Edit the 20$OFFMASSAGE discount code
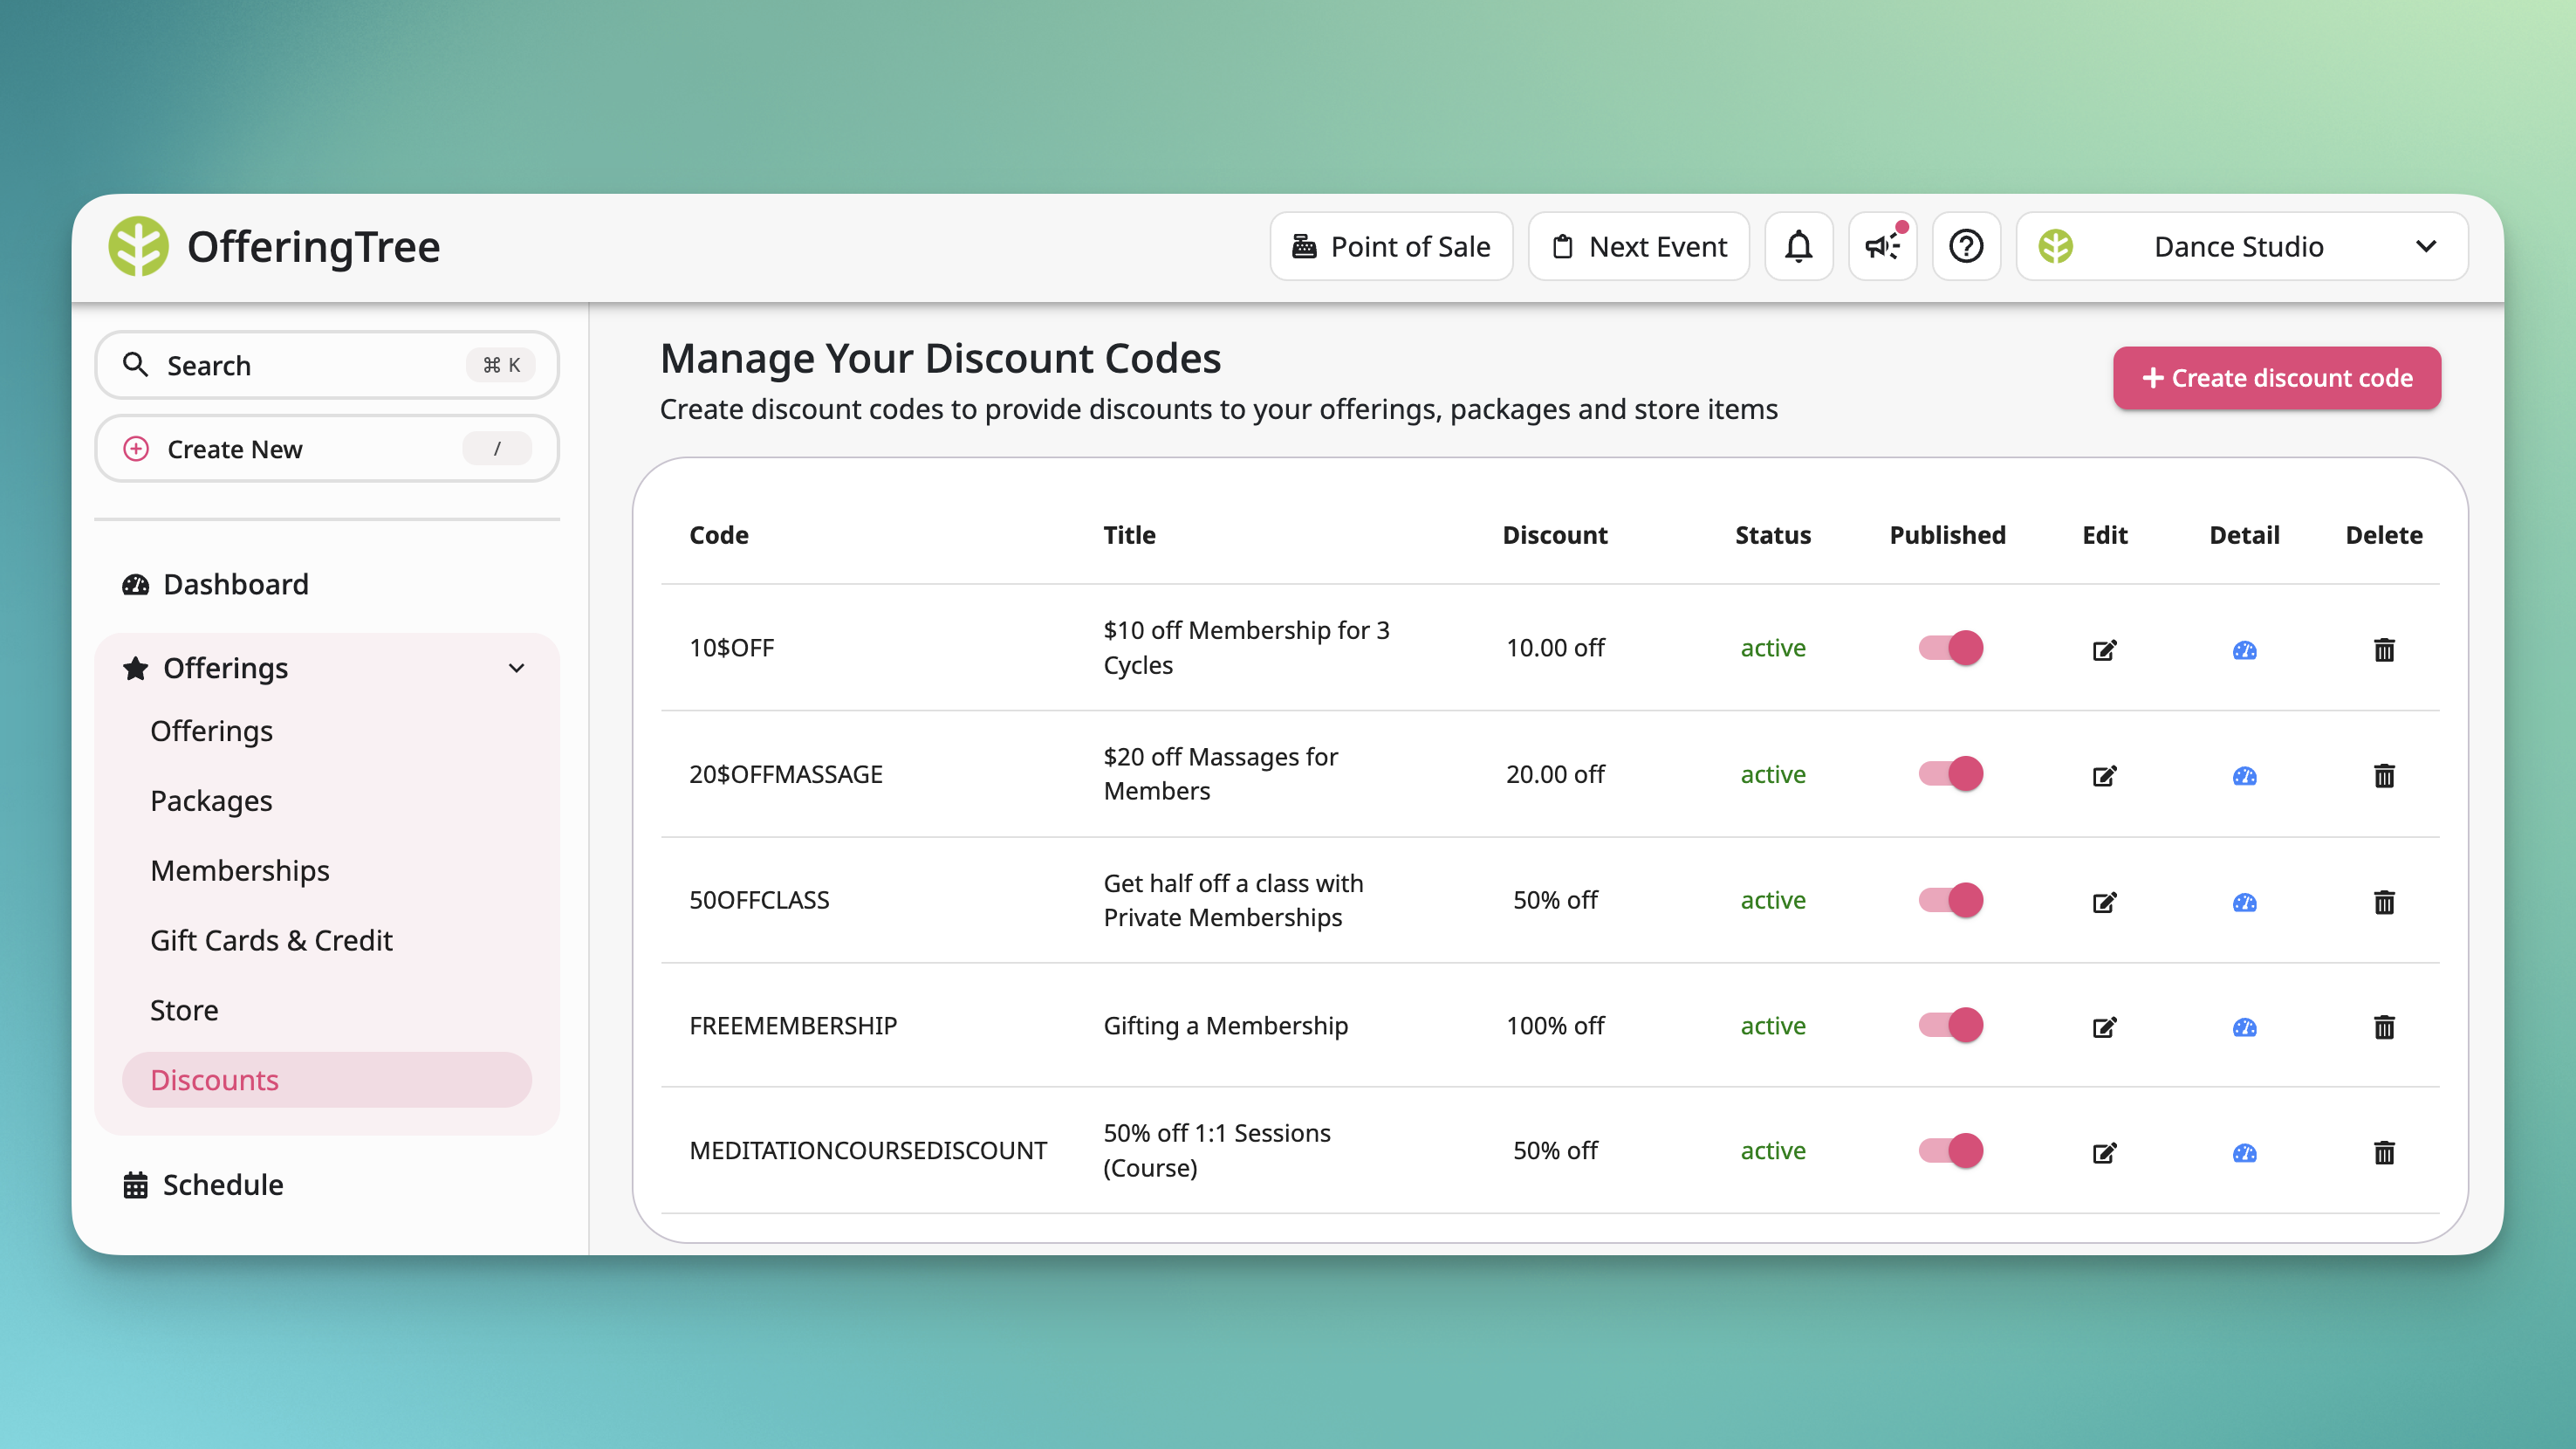 coord(2104,776)
